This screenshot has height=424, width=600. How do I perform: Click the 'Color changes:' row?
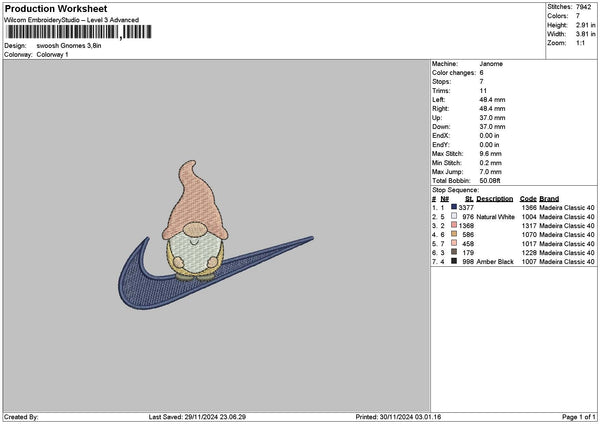458,73
